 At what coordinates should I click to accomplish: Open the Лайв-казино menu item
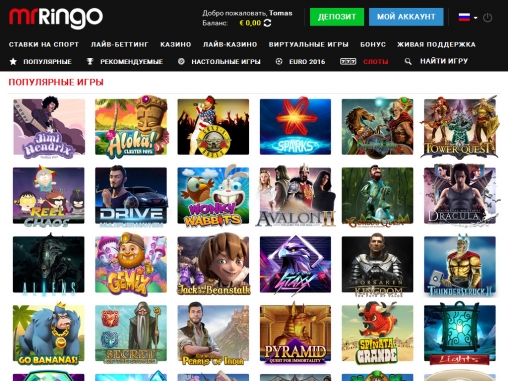pos(230,44)
